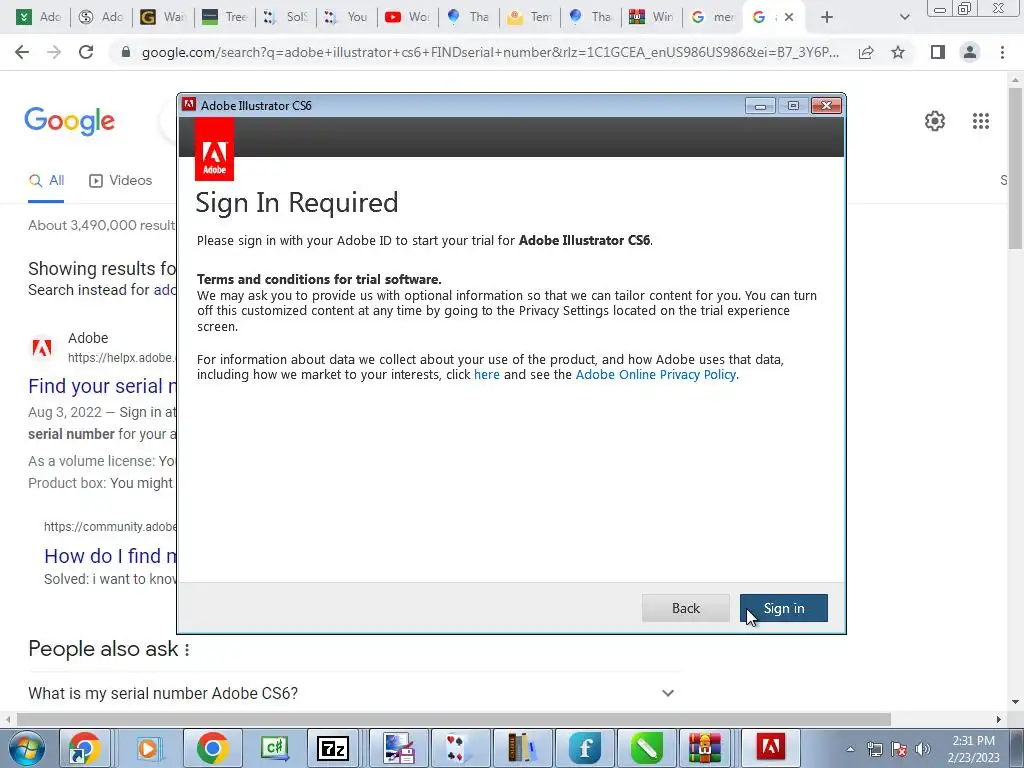Click the vertical page scrollbar
The width and height of the screenshot is (1024, 768).
pyautogui.click(x=1015, y=167)
